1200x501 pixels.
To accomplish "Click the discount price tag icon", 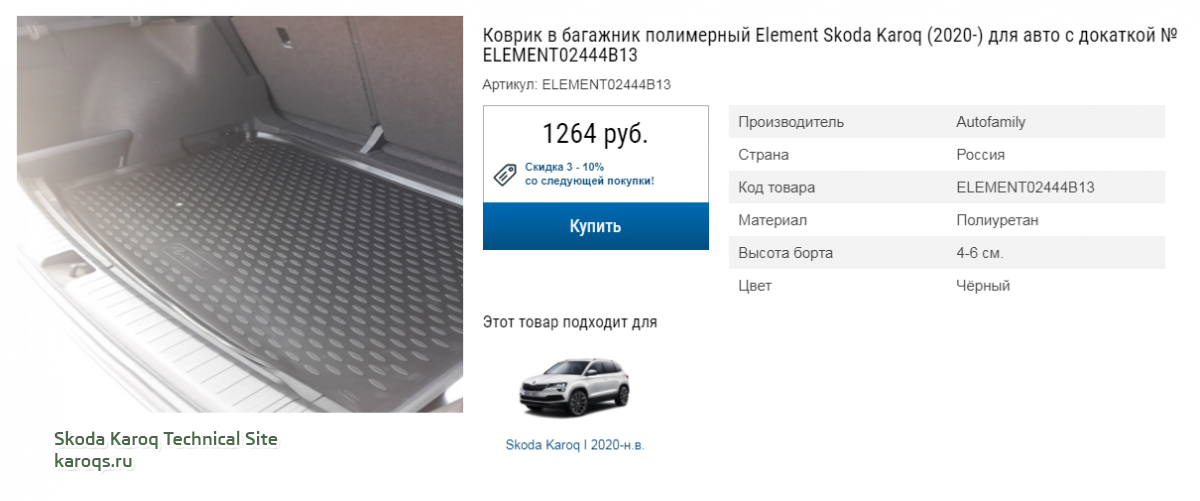I will pyautogui.click(x=506, y=174).
